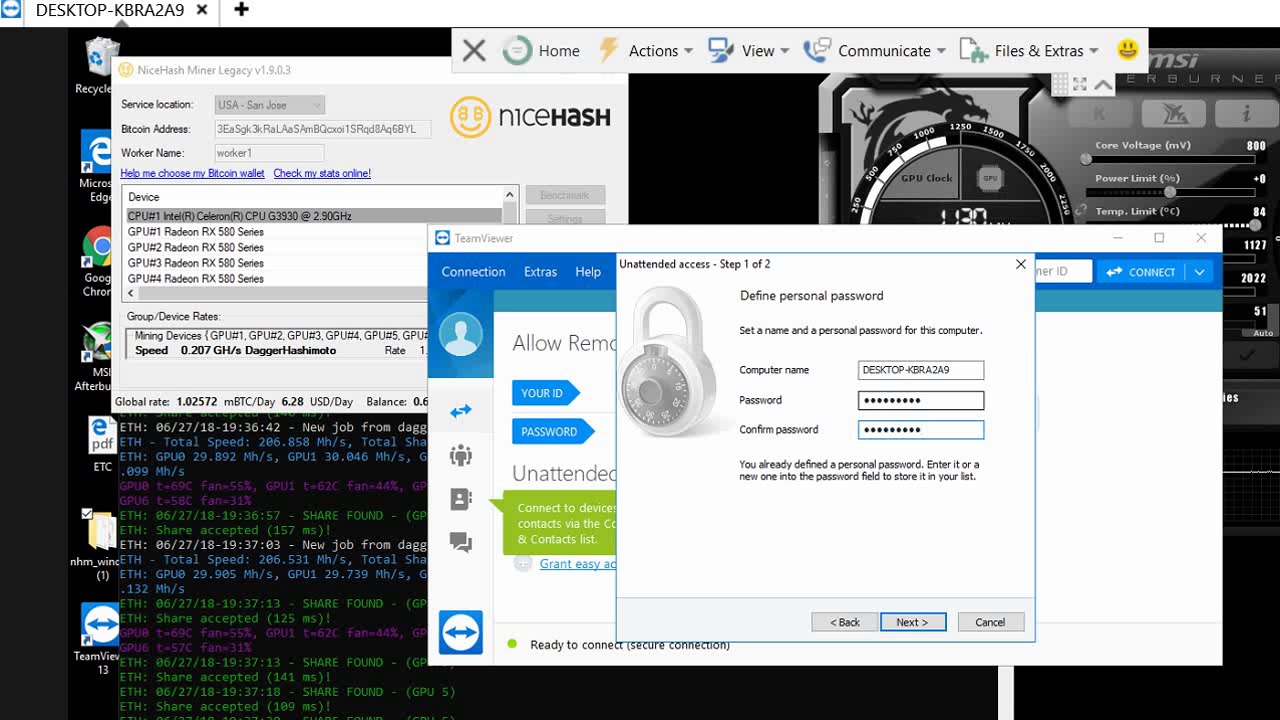The height and width of the screenshot is (720, 1280).
Task: Select CPU#1 Intel Celeron G3930 device row
Action: coord(313,216)
